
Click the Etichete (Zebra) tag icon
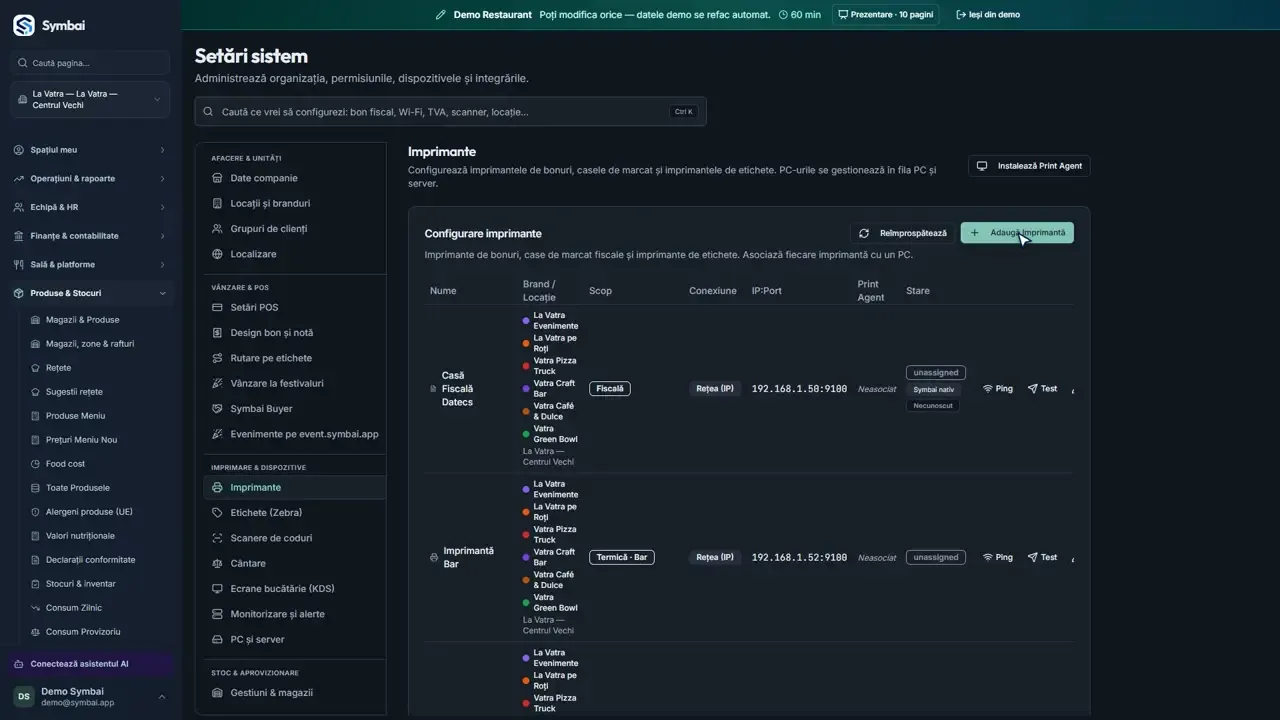click(x=217, y=513)
